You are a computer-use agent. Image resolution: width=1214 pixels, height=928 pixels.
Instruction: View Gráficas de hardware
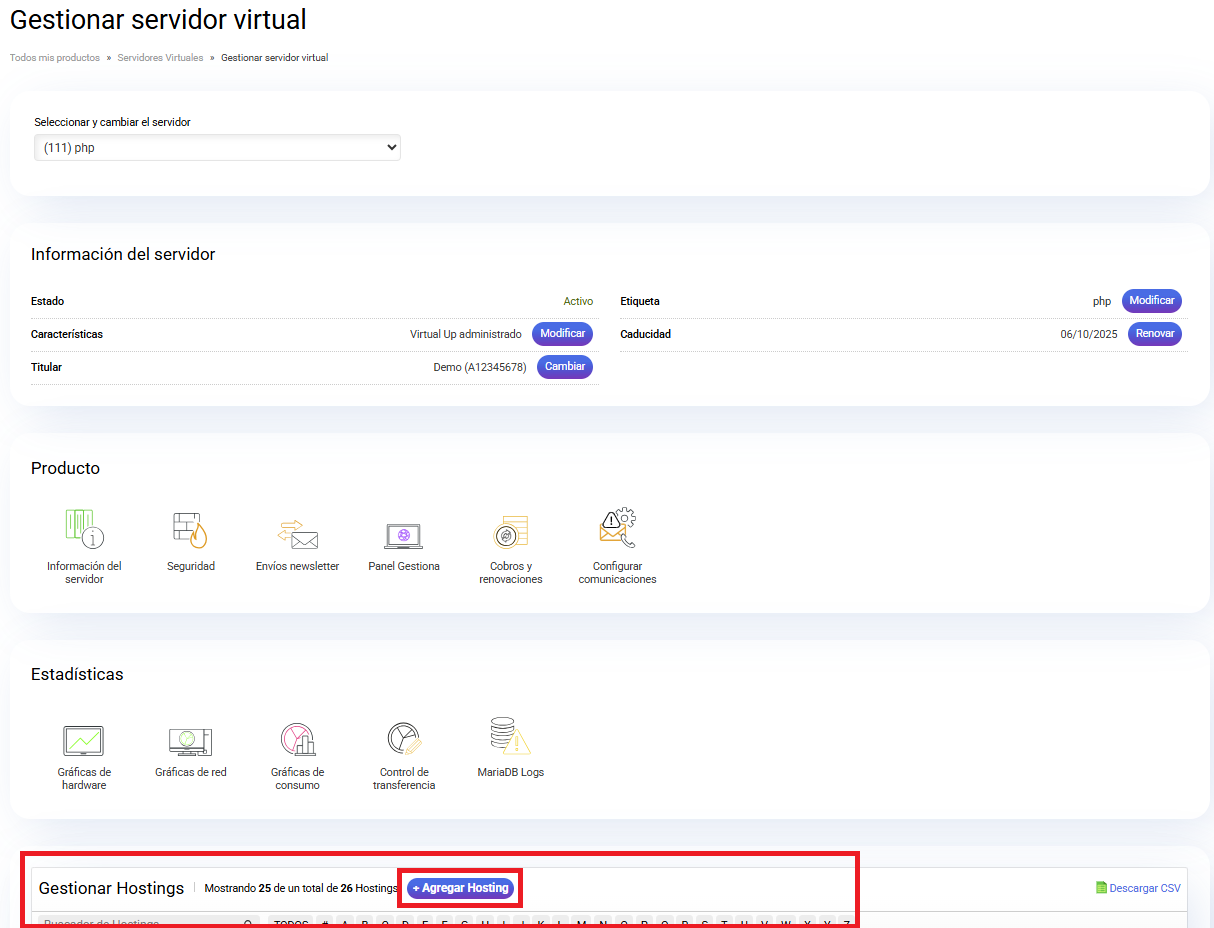pos(84,740)
